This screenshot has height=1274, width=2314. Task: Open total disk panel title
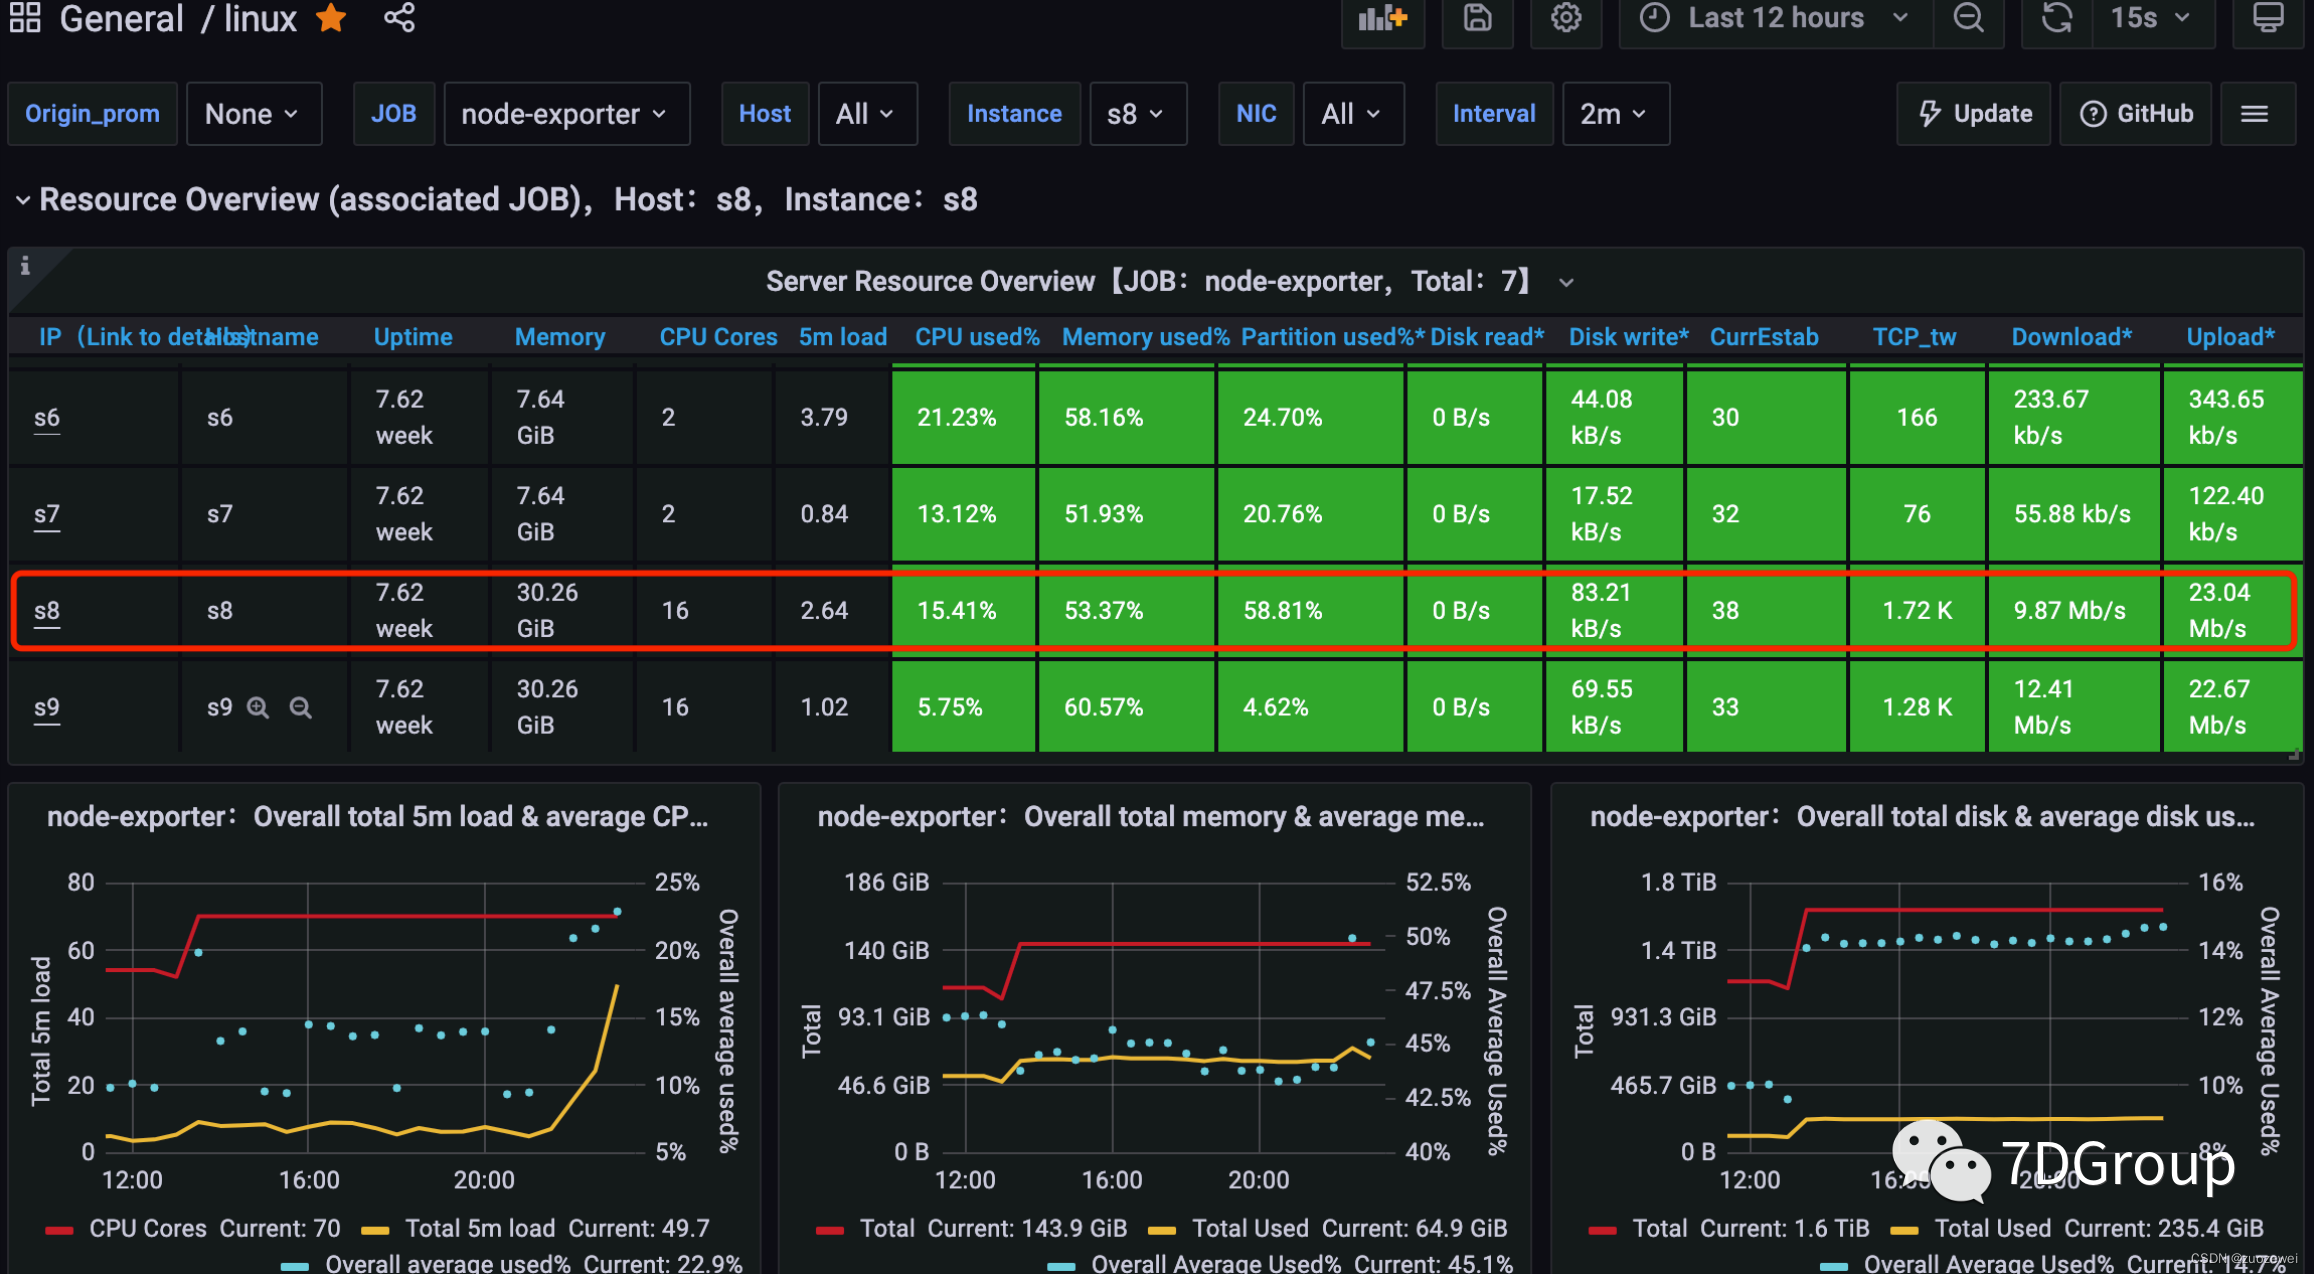(1922, 817)
